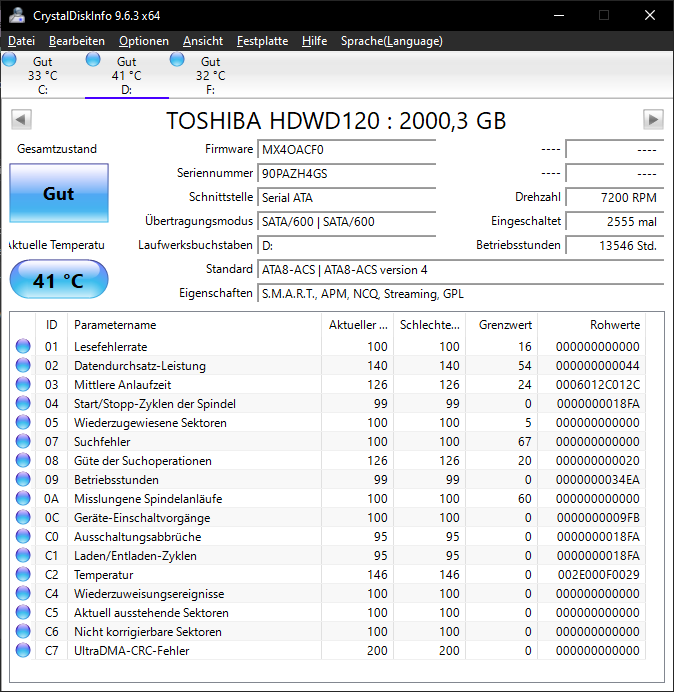The image size is (674, 692).
Task: Click status icon for Datendurchsatz-Leistung row
Action: pyautogui.click(x=23, y=365)
